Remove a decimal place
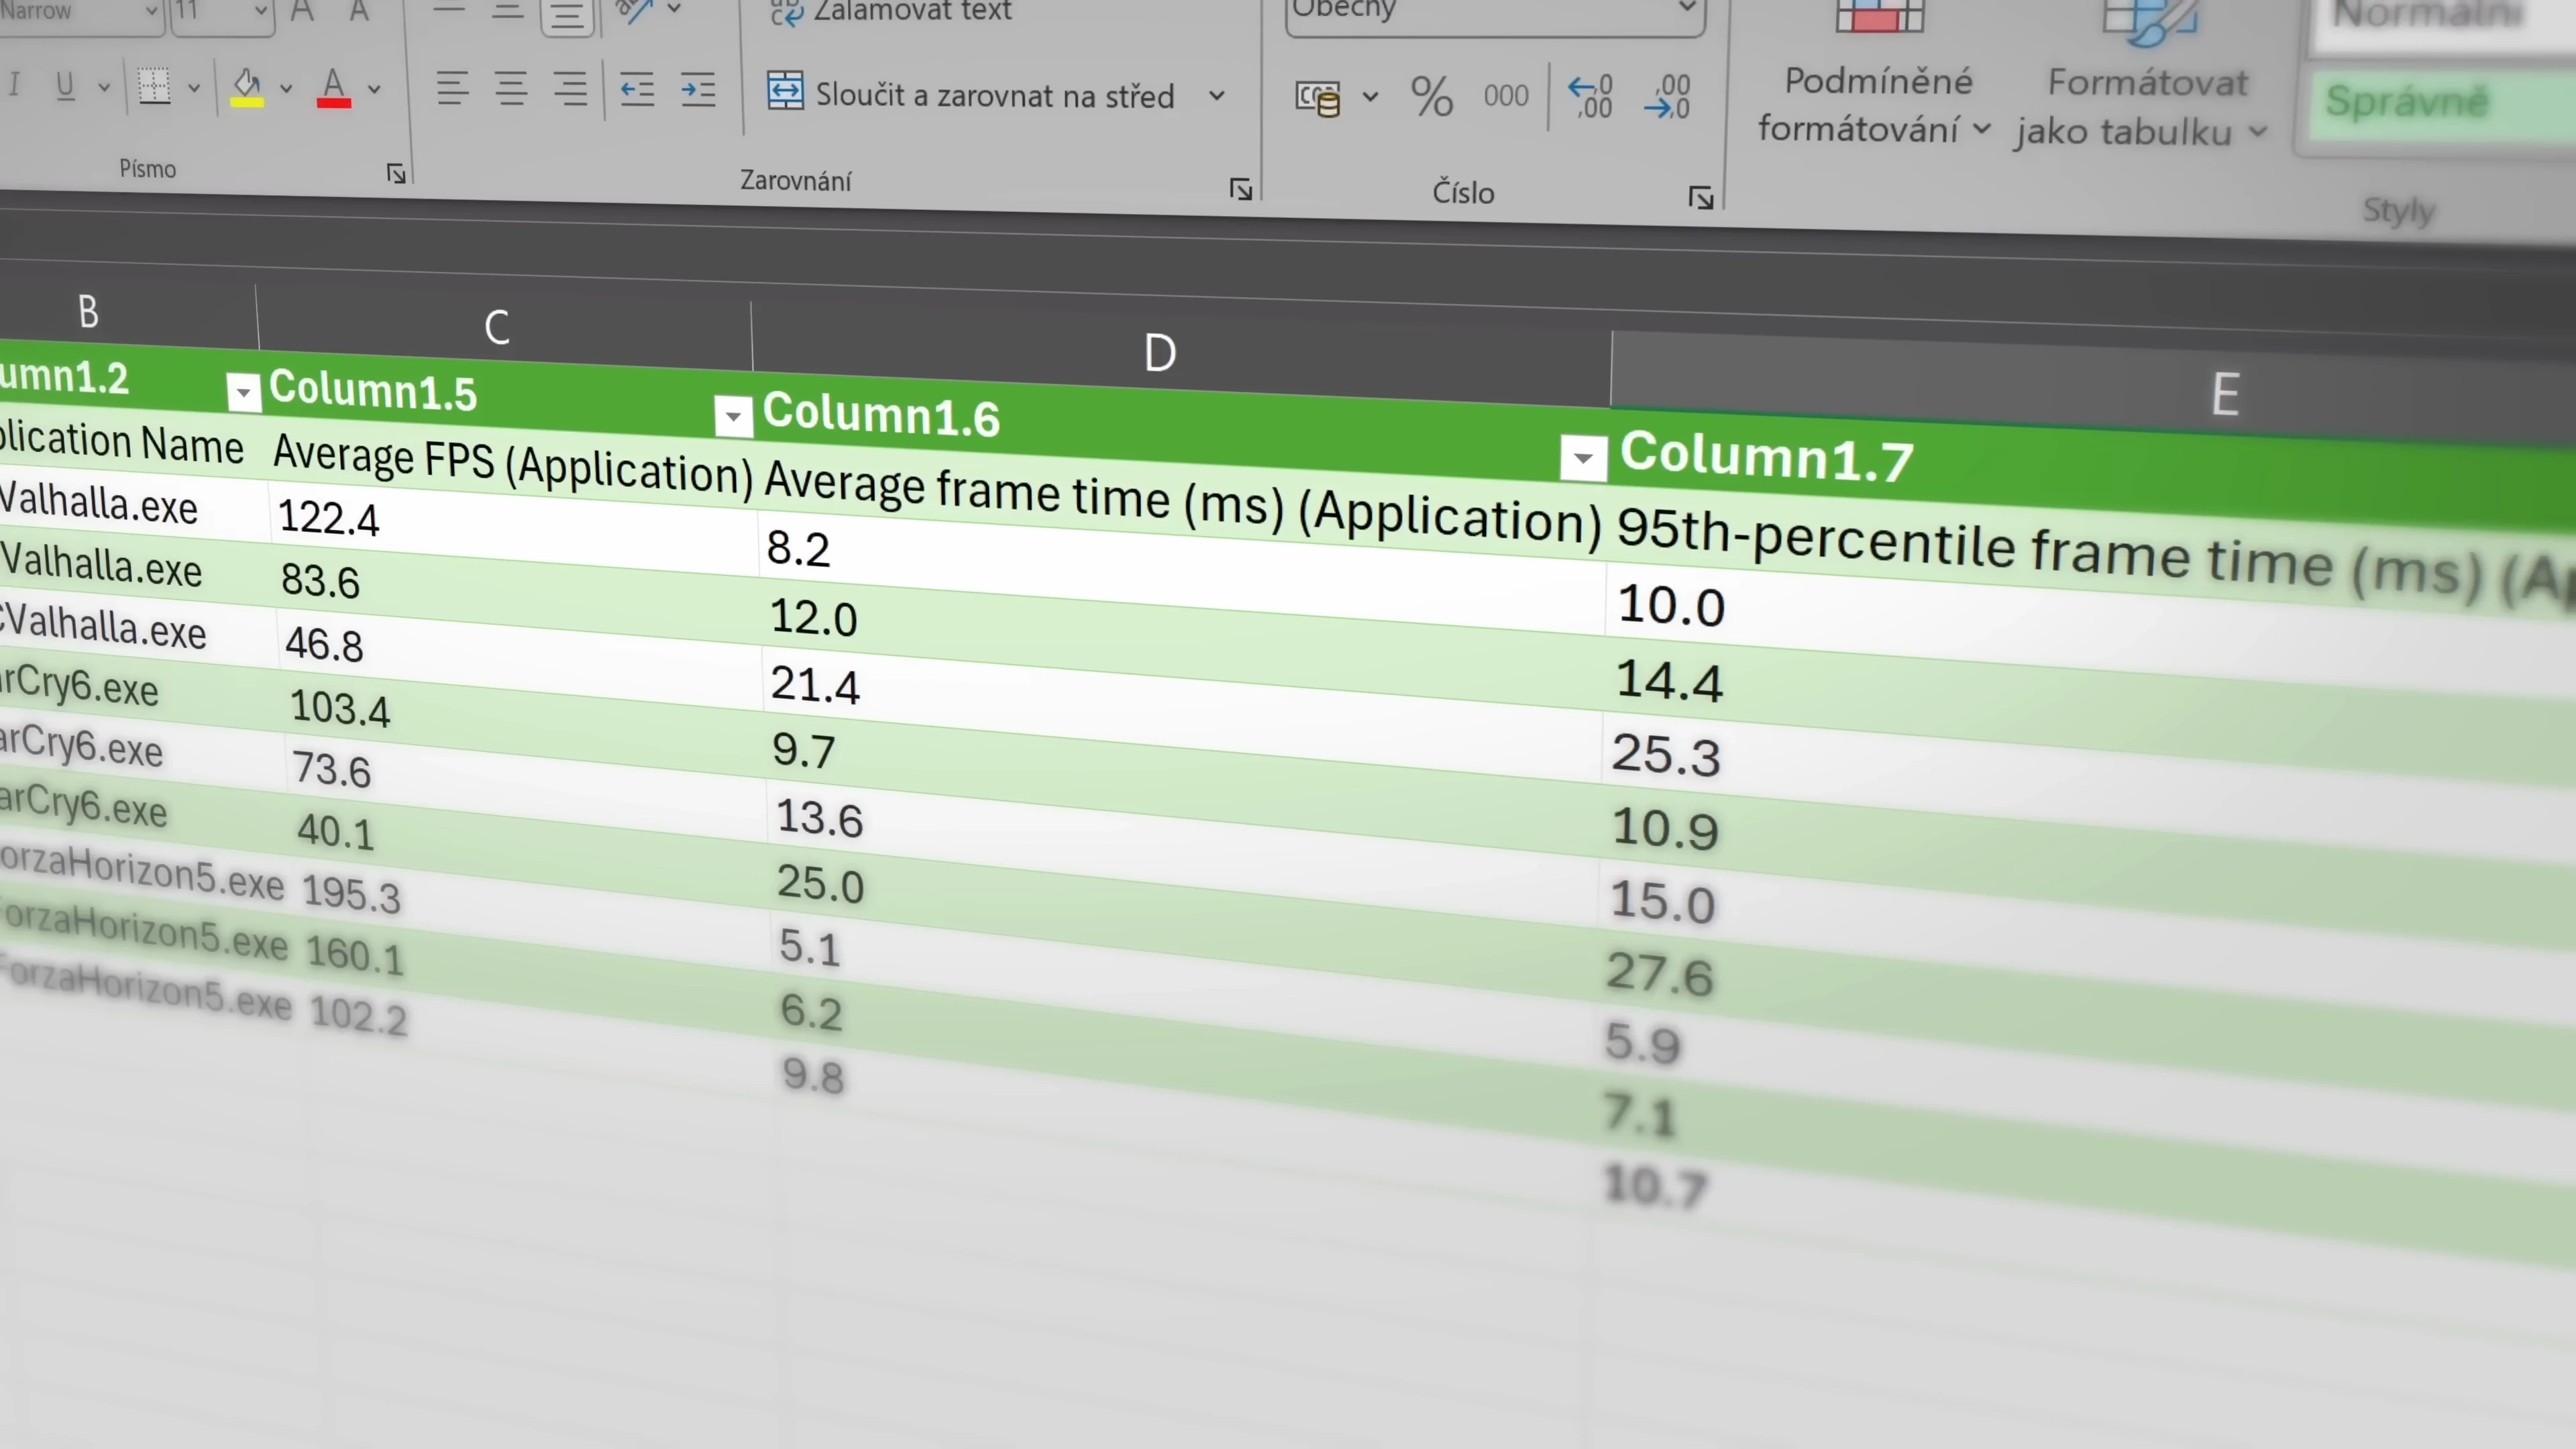This screenshot has width=2576, height=1449. pyautogui.click(x=1667, y=97)
